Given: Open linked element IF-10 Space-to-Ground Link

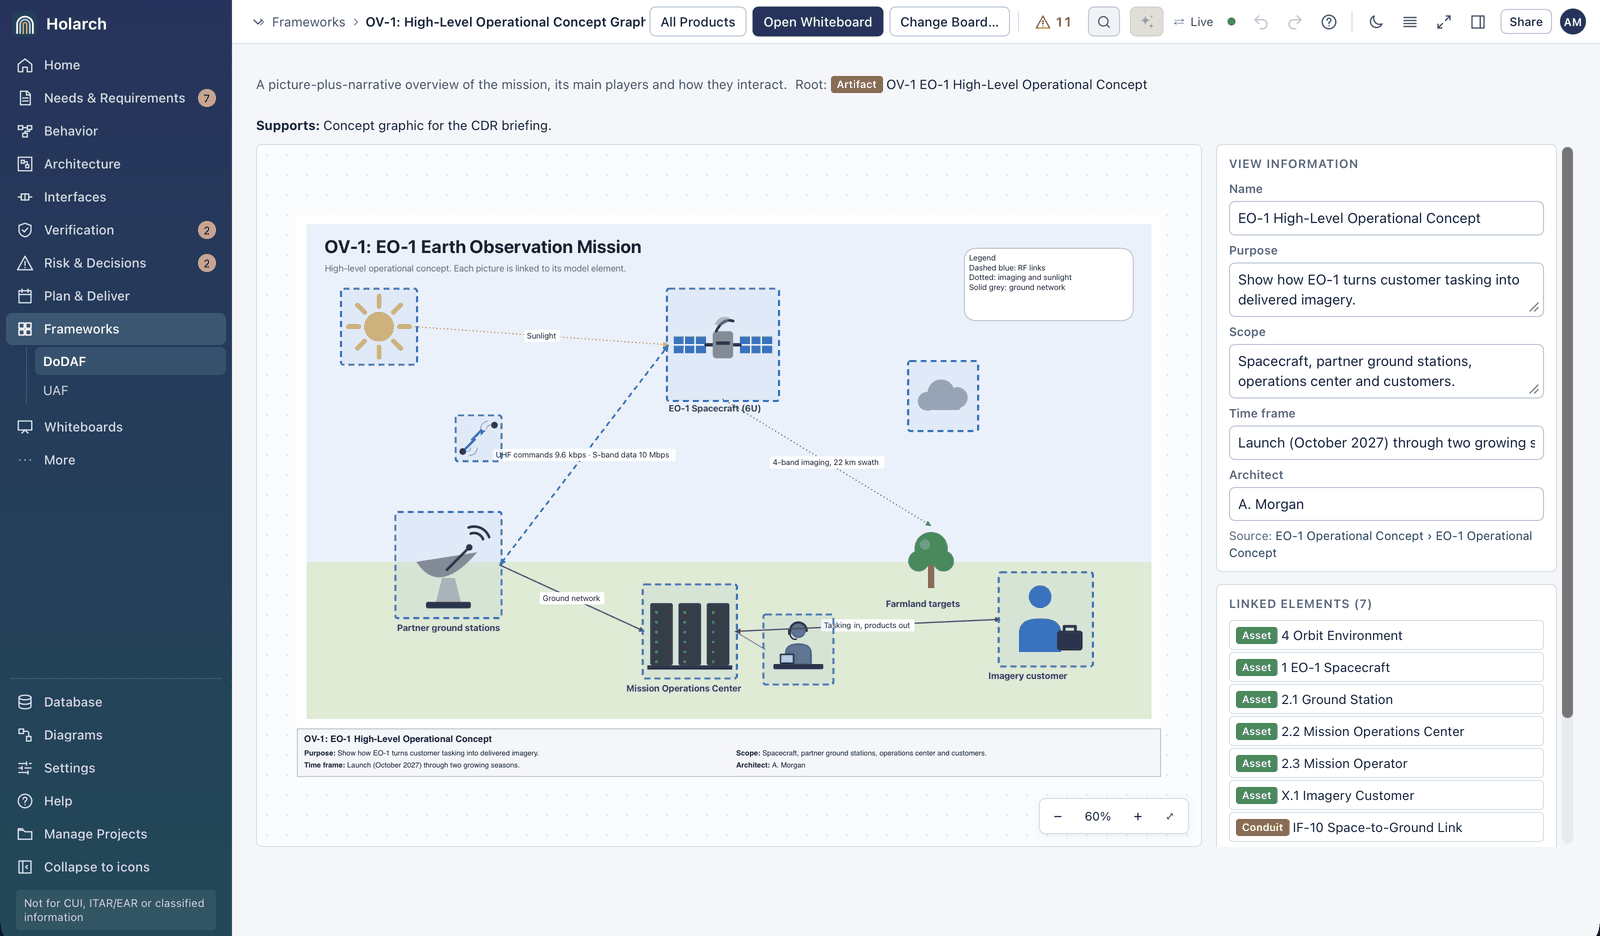Looking at the screenshot, I should 1386,827.
